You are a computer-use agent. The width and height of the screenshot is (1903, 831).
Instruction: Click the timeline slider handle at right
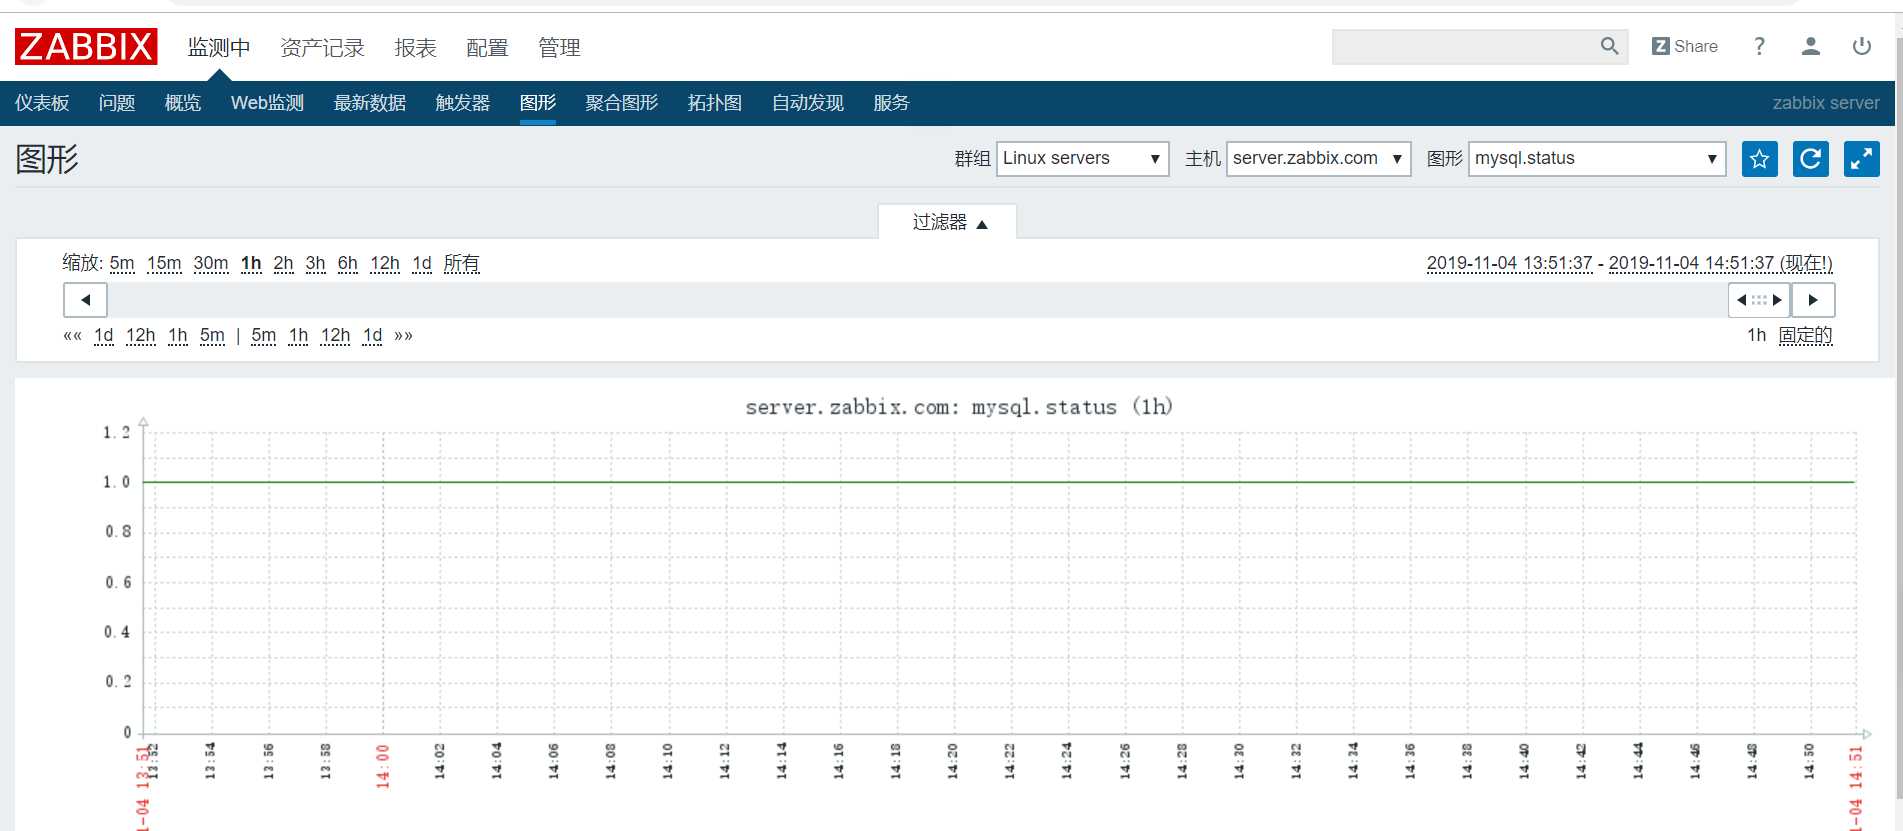(x=1759, y=300)
